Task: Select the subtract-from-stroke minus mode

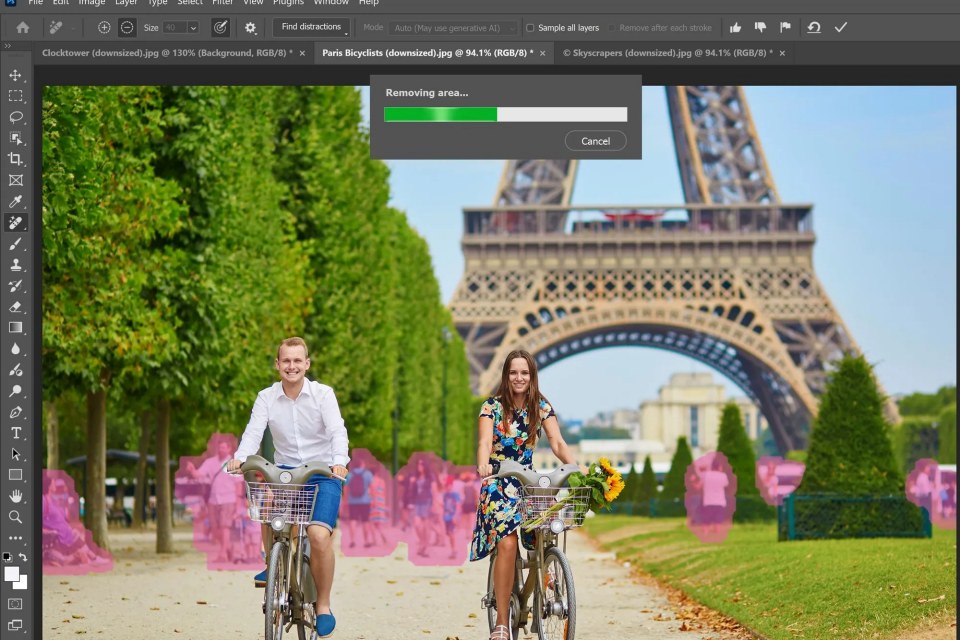Action: pyautogui.click(x=127, y=28)
